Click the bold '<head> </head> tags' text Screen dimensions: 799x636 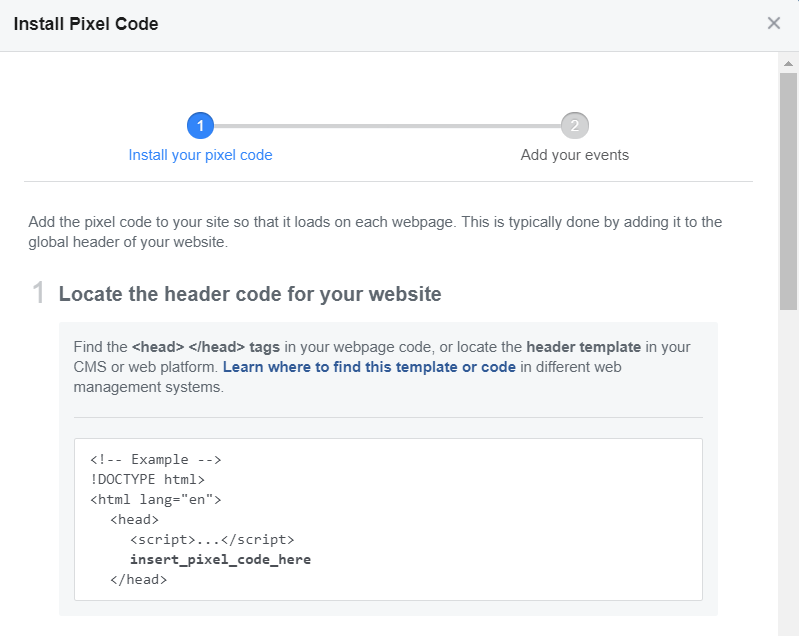coord(206,347)
